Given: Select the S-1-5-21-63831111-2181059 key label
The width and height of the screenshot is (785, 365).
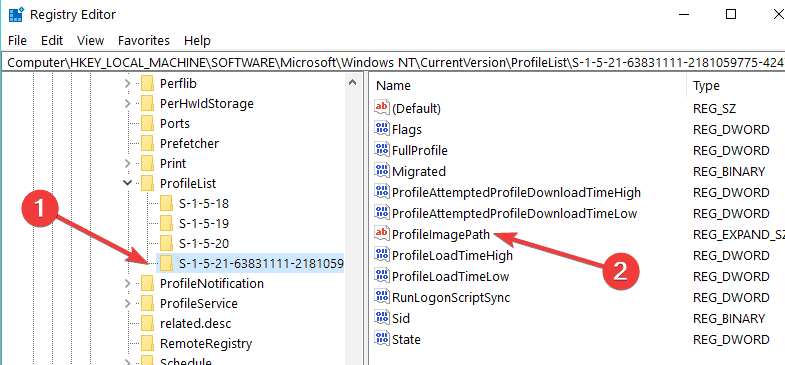Looking at the screenshot, I should tap(261, 263).
